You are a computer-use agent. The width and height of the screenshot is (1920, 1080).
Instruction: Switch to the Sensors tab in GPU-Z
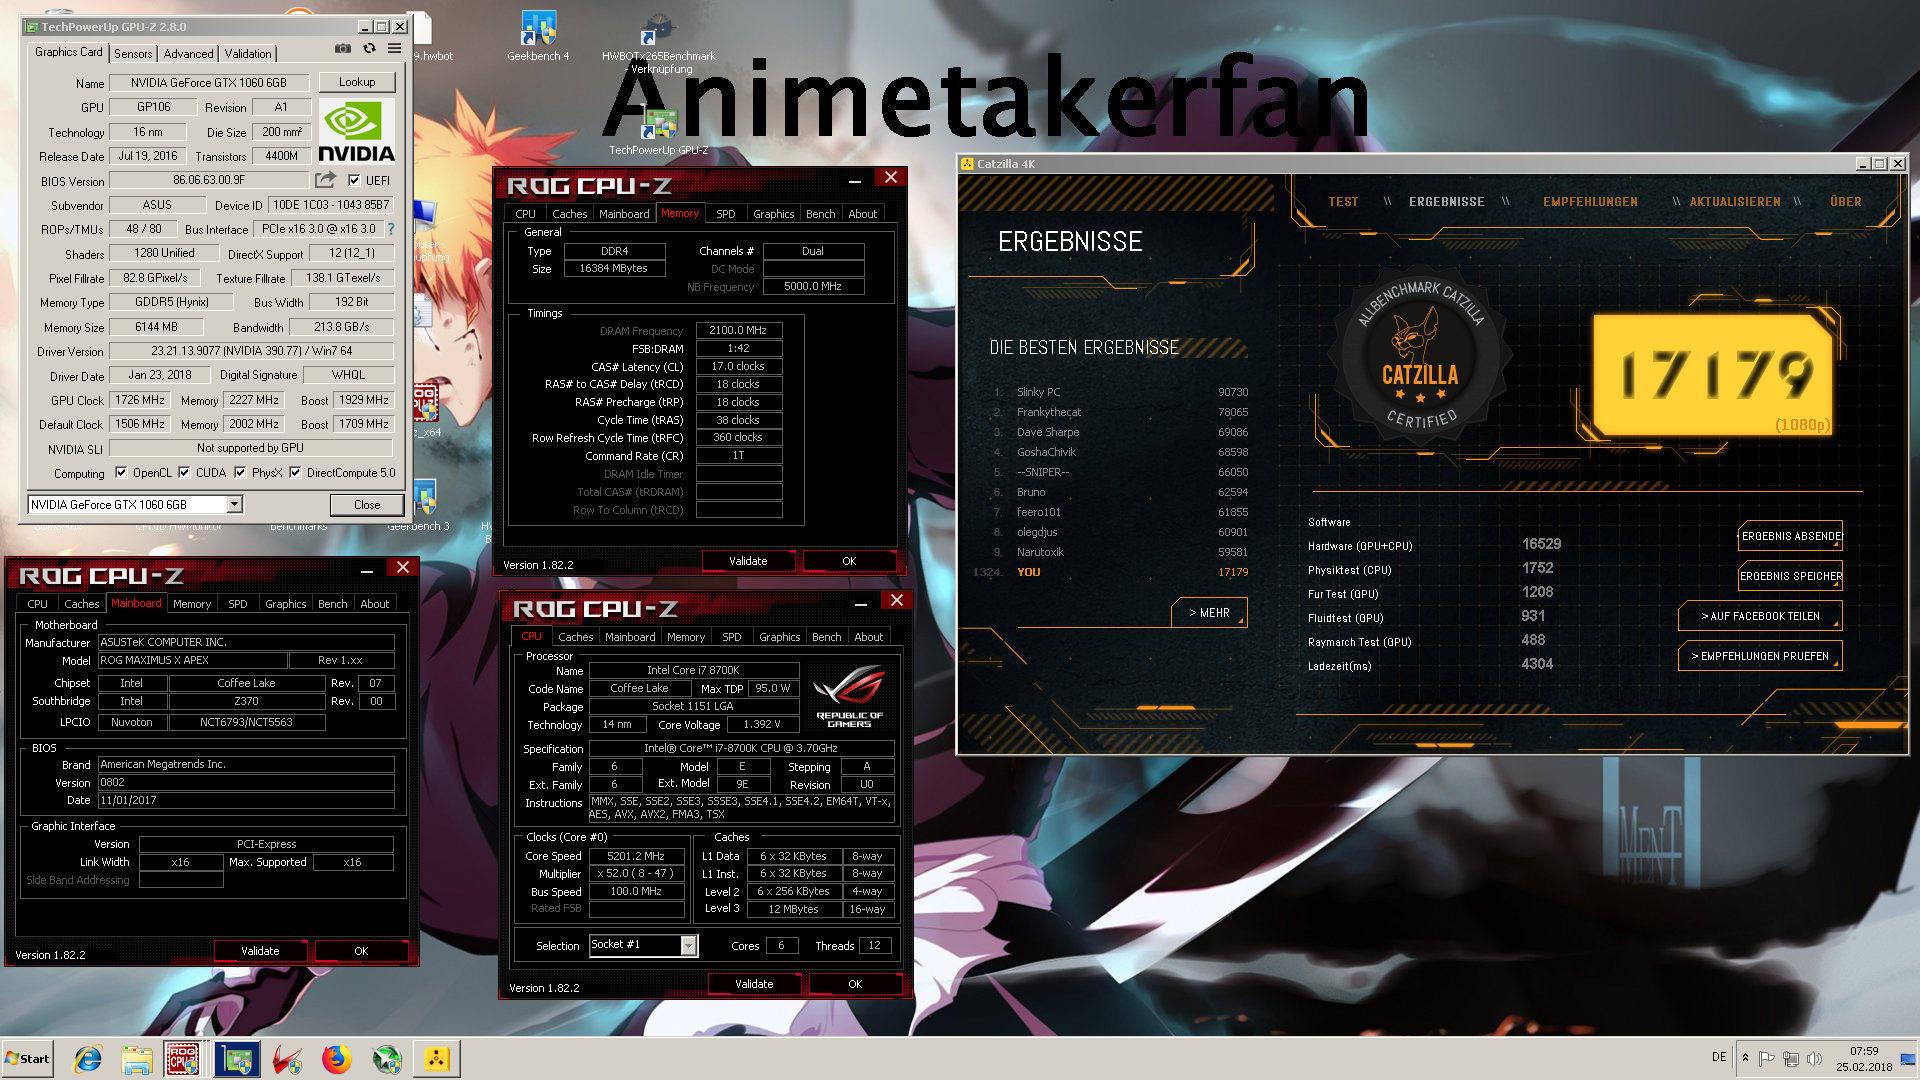[133, 54]
